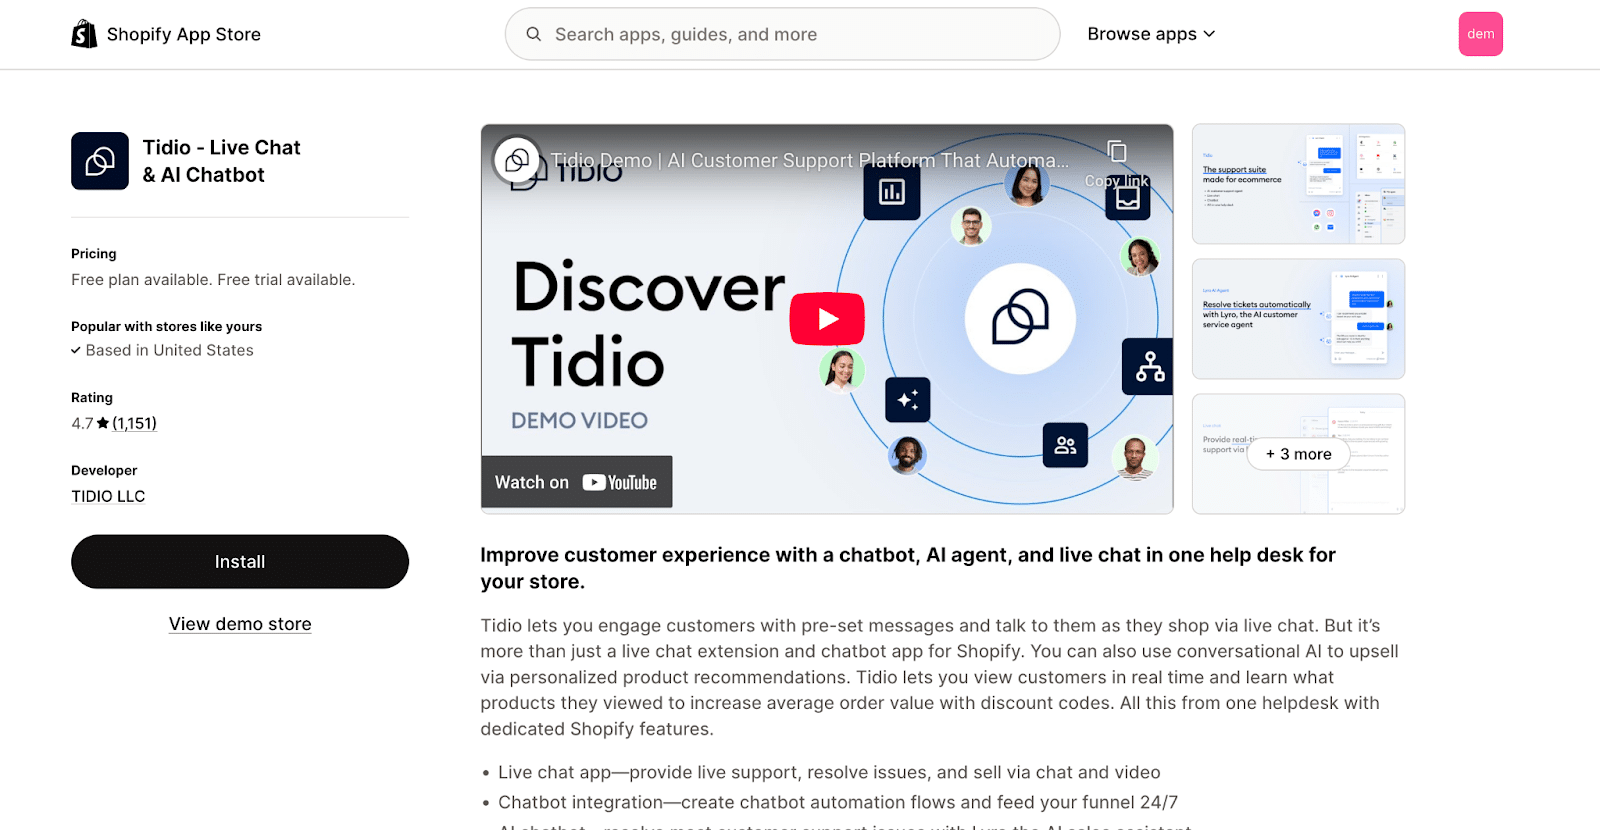Open the 1,151 reviews link
1600x830 pixels.
(x=134, y=423)
